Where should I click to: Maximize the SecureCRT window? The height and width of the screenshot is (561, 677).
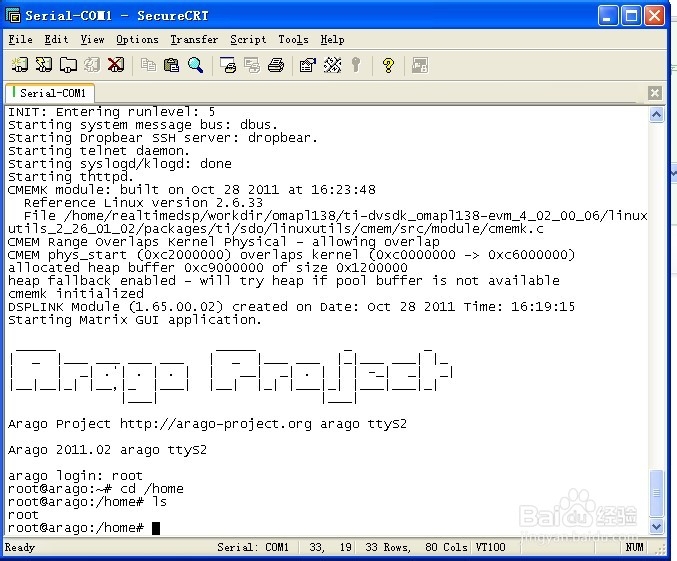click(631, 16)
